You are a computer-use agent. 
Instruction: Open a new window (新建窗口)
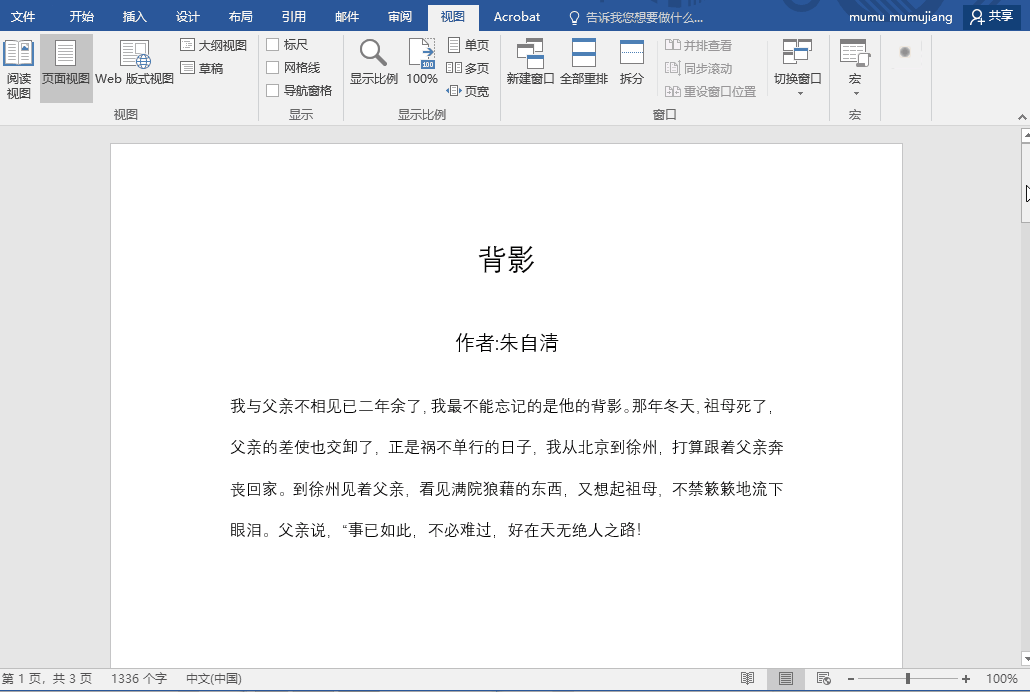[530, 62]
